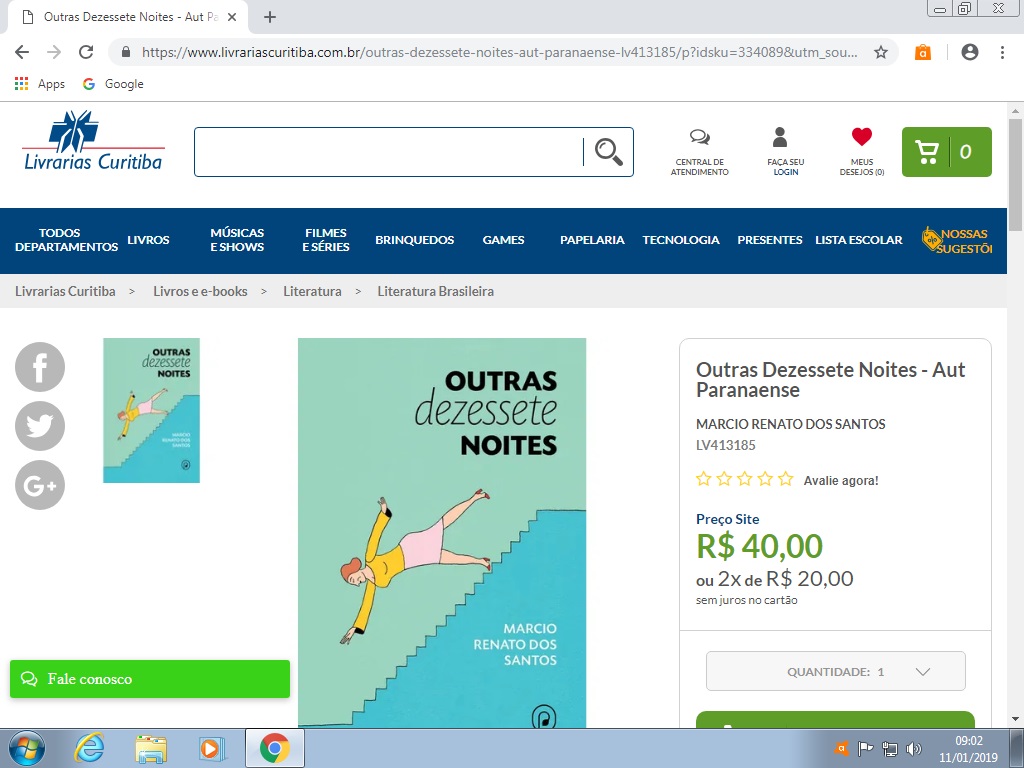1024x768 pixels.
Task: Open Action Center flag tray icon
Action: [x=865, y=748]
